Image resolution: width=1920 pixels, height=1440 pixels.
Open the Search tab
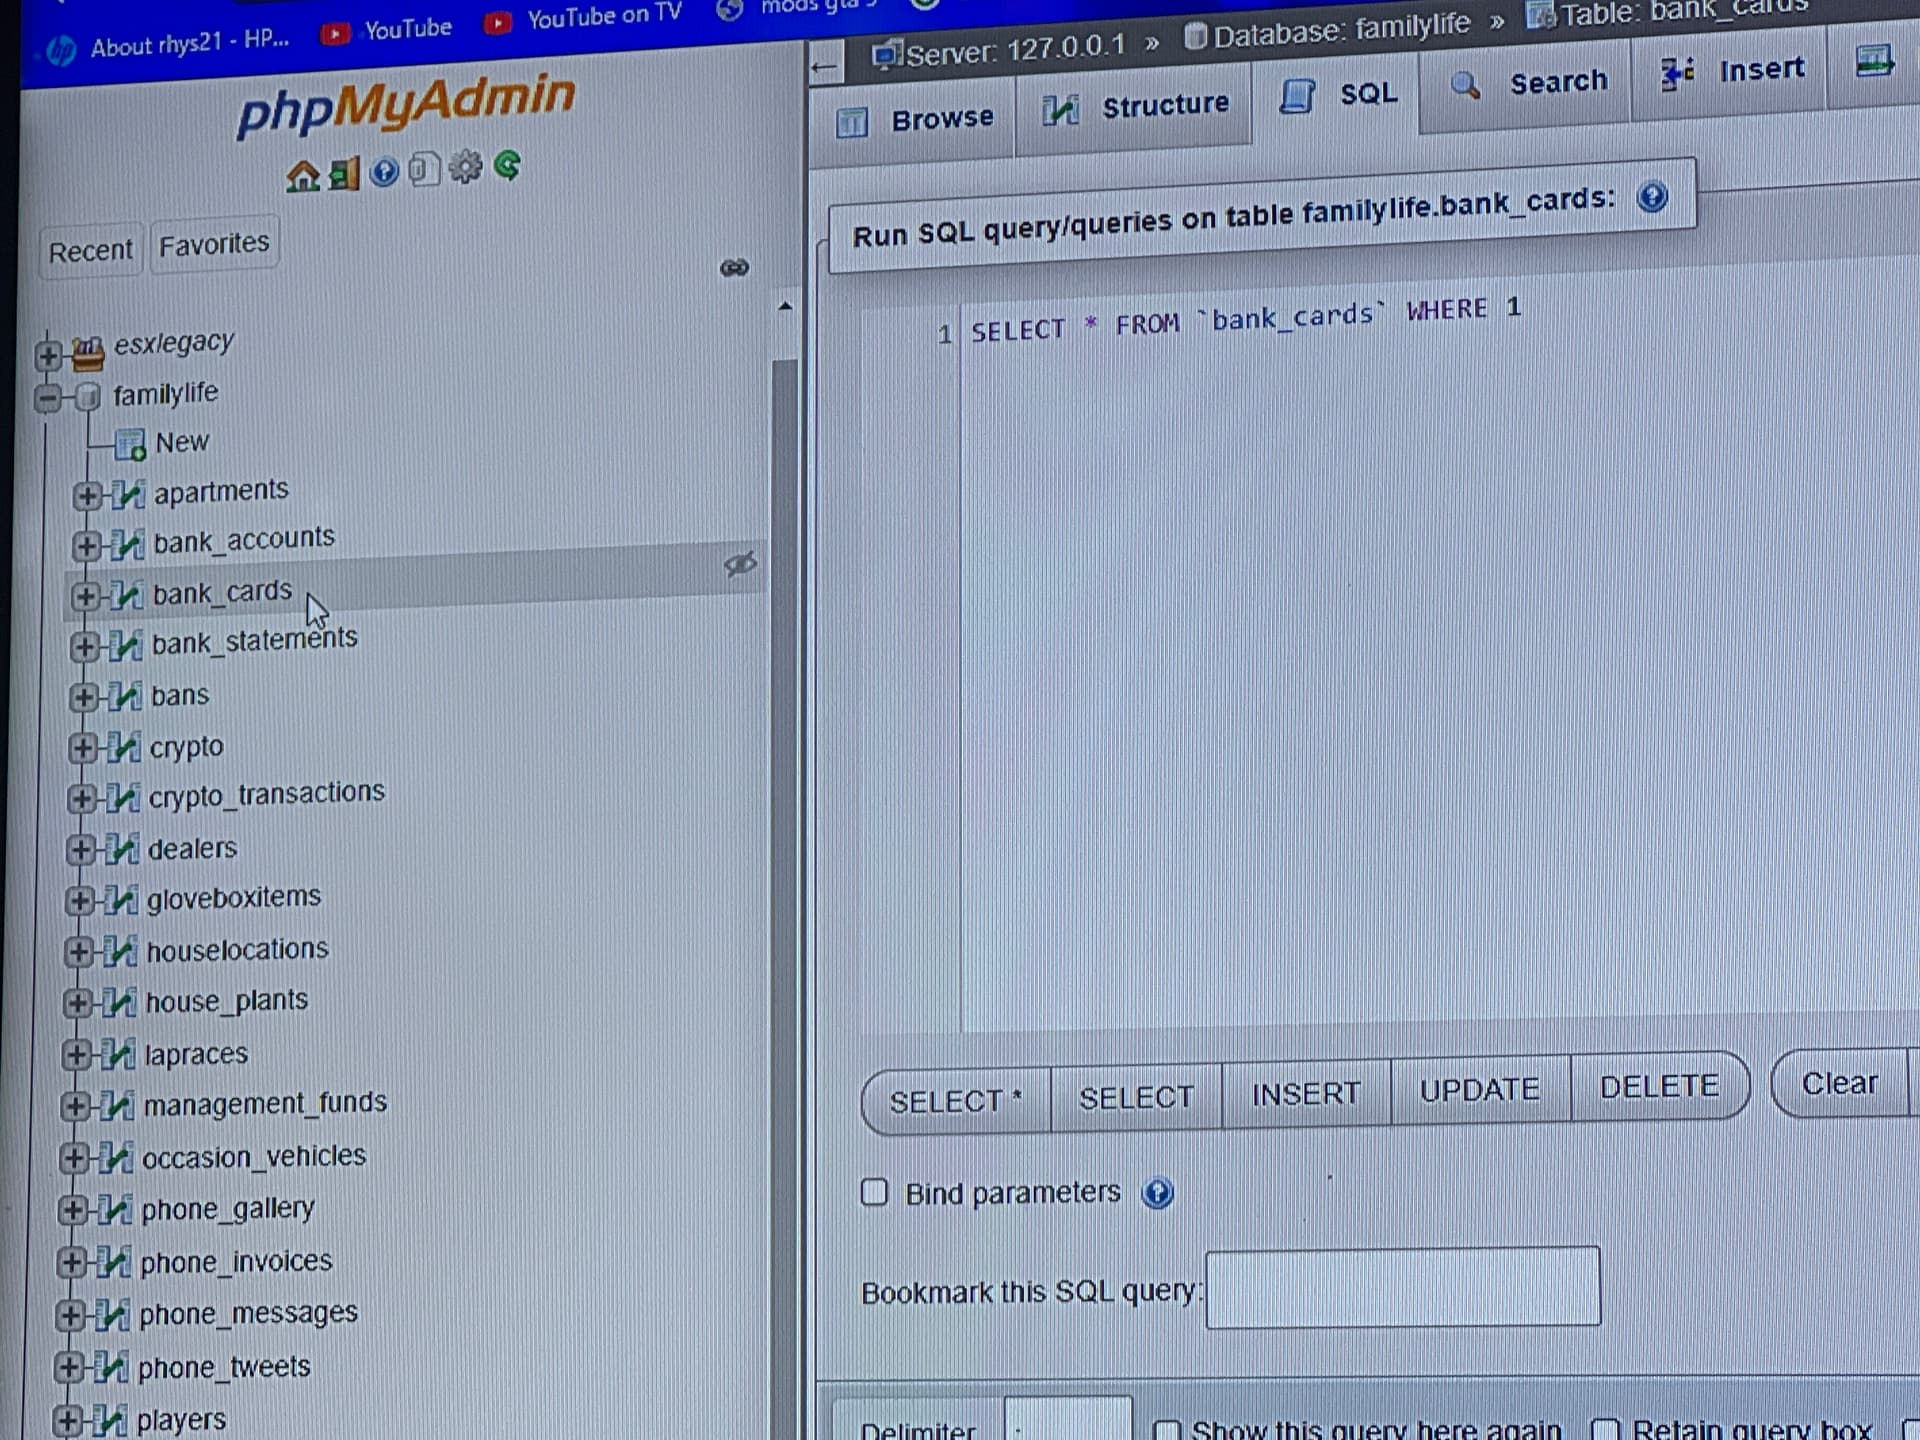coord(1528,83)
